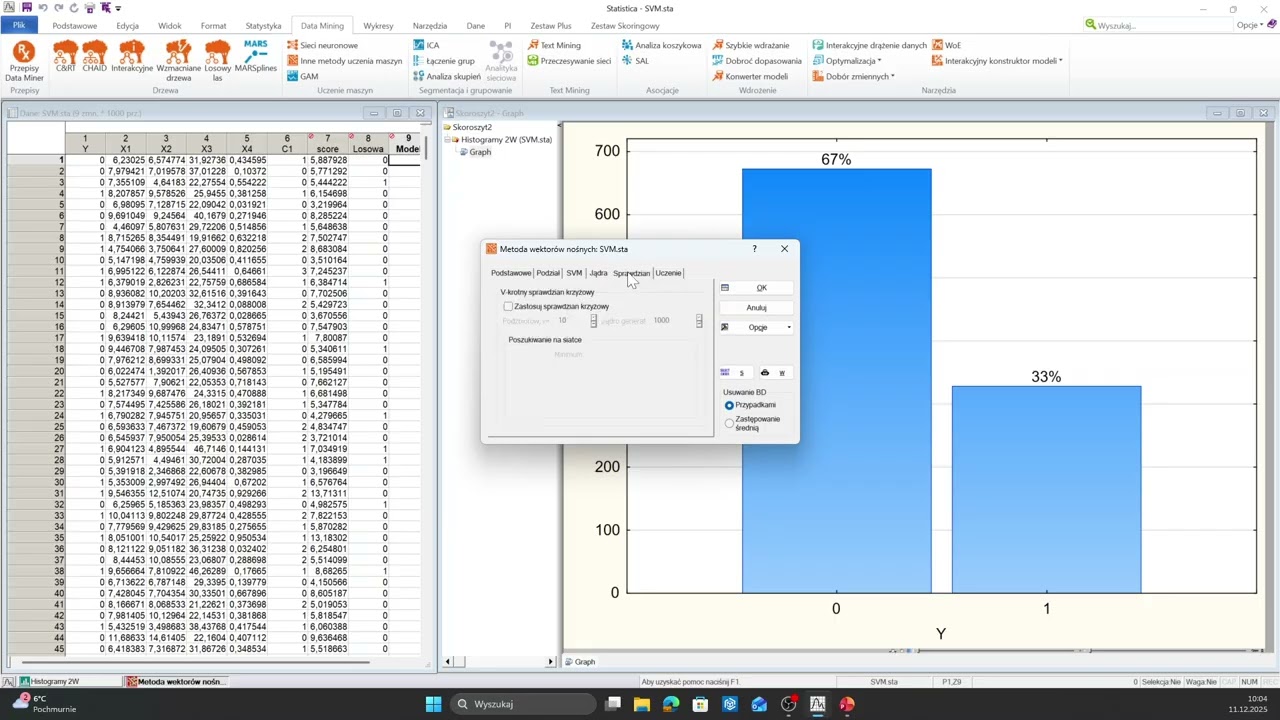Screen dimensions: 1280x720
Task: Click Anuluj in SVM dialog
Action: (x=757, y=308)
